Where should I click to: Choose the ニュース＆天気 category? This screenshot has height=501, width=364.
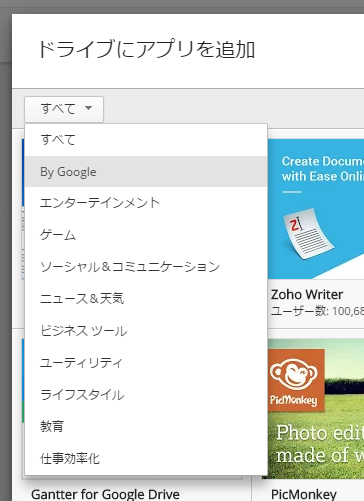click(146, 299)
